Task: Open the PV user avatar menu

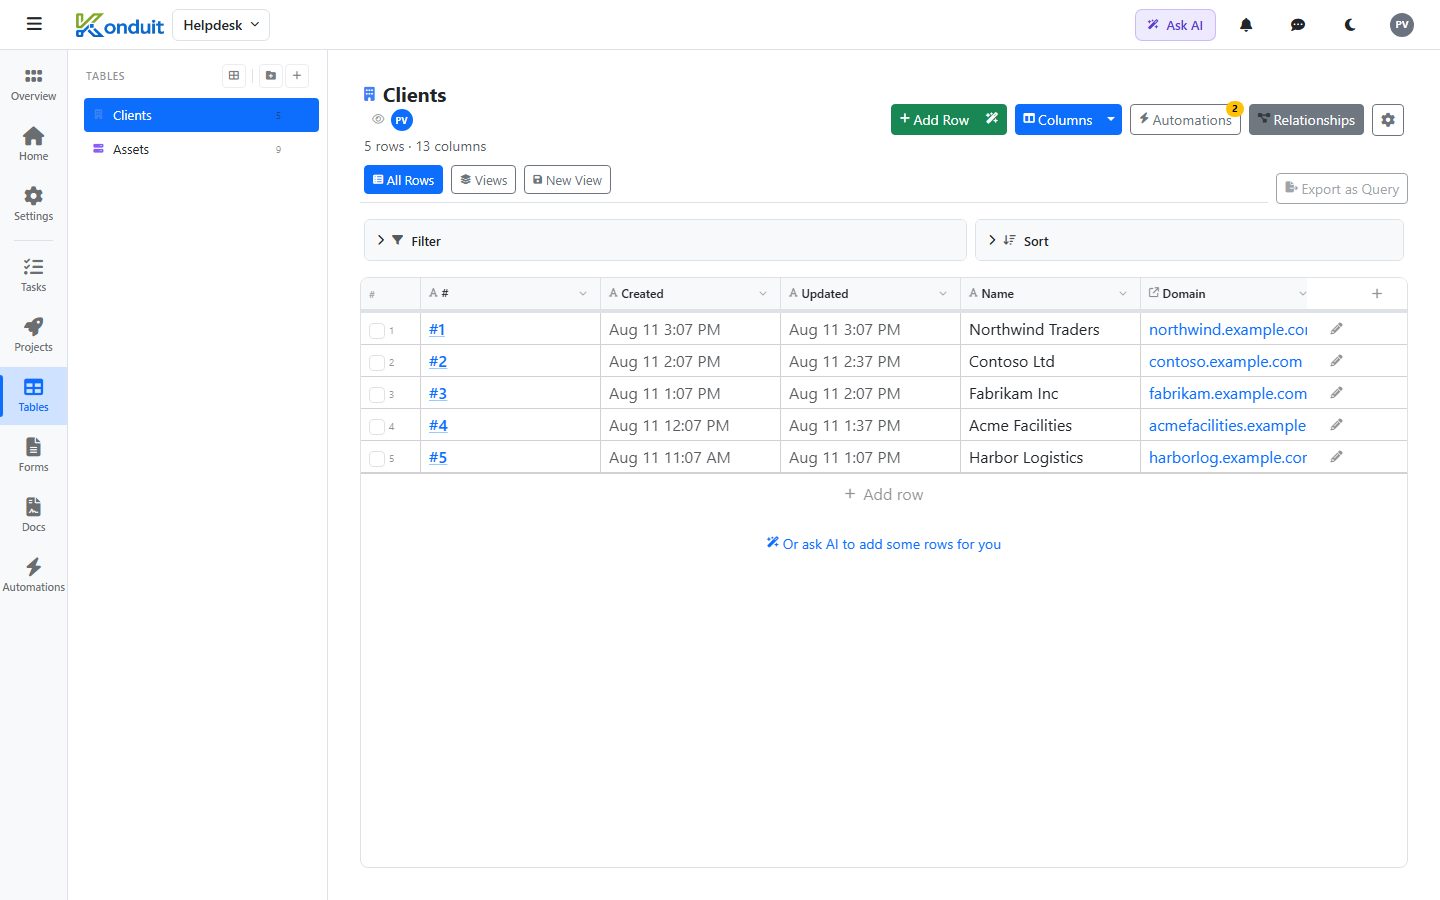Action: click(1402, 25)
